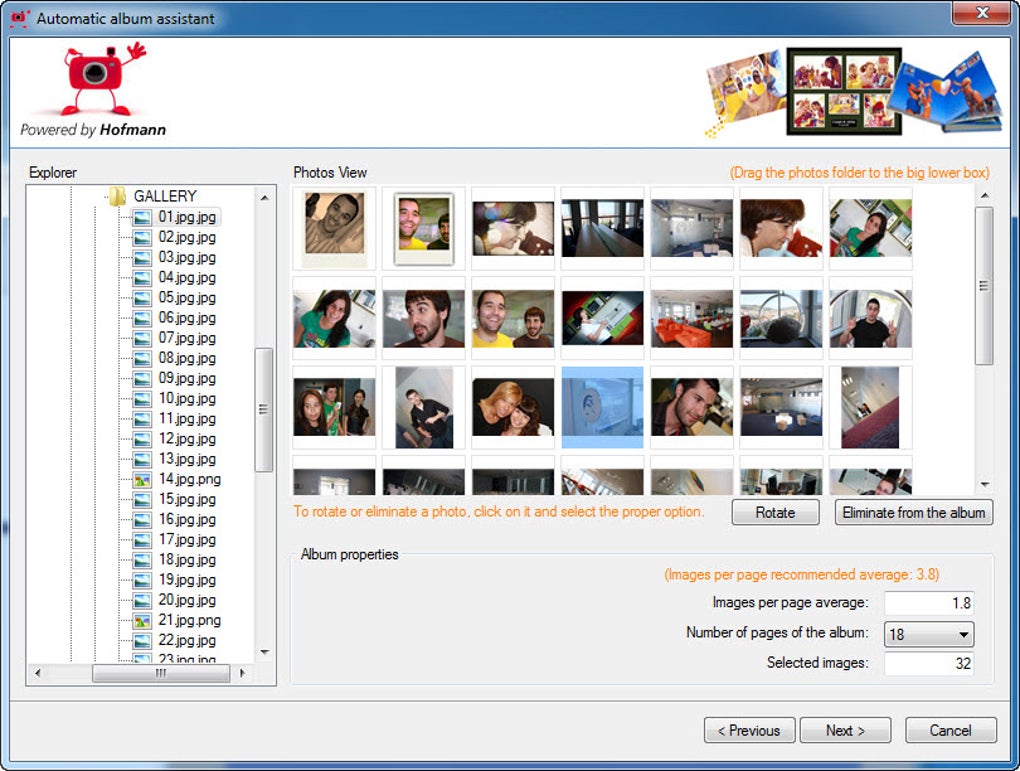
Task: Select 15.jpg.jpg in the Explorer tree
Action: (x=187, y=499)
